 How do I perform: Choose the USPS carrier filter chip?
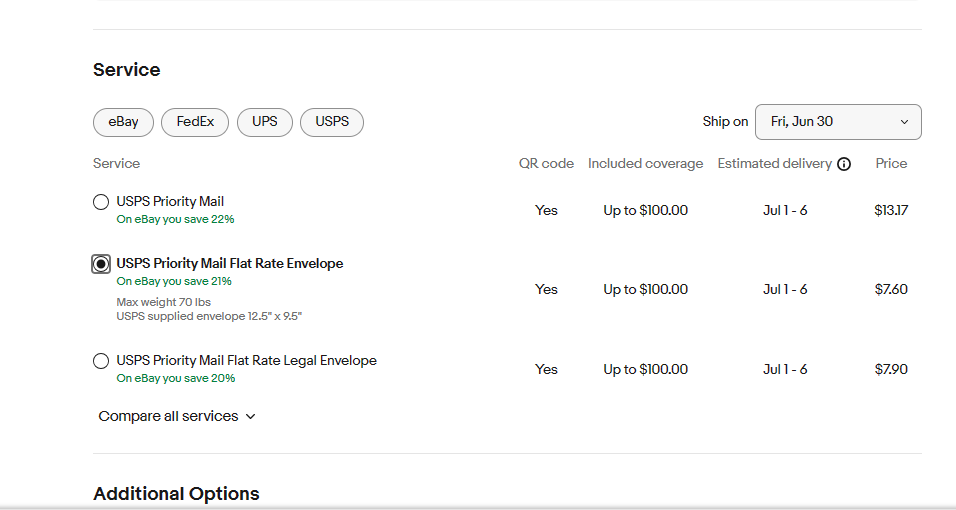pos(332,122)
